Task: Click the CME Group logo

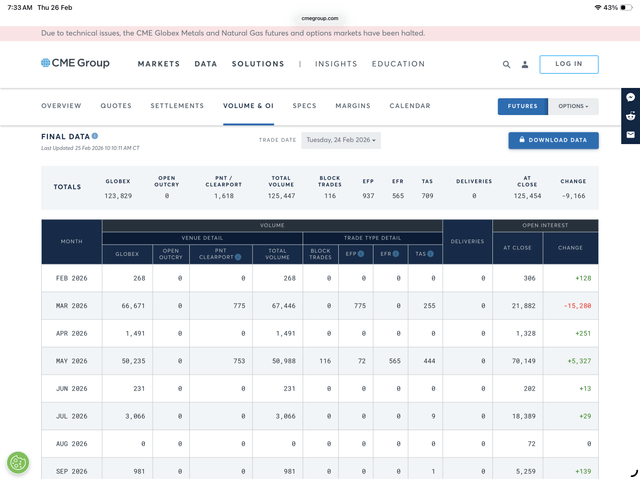Action: point(75,63)
